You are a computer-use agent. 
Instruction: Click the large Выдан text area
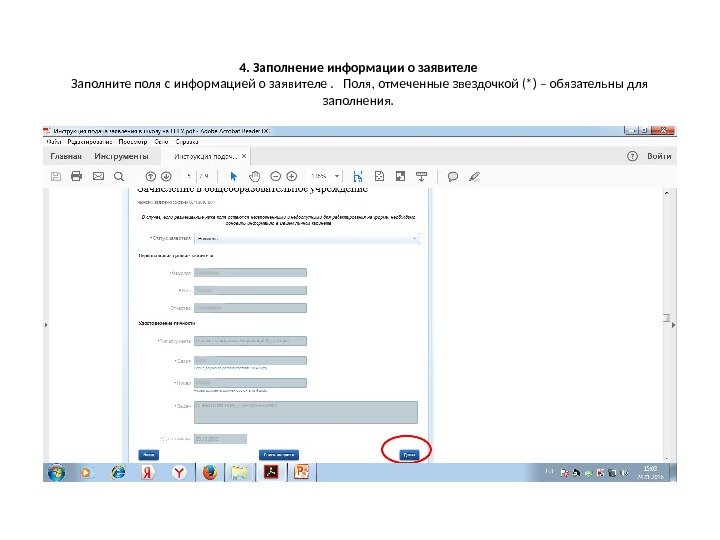click(306, 412)
